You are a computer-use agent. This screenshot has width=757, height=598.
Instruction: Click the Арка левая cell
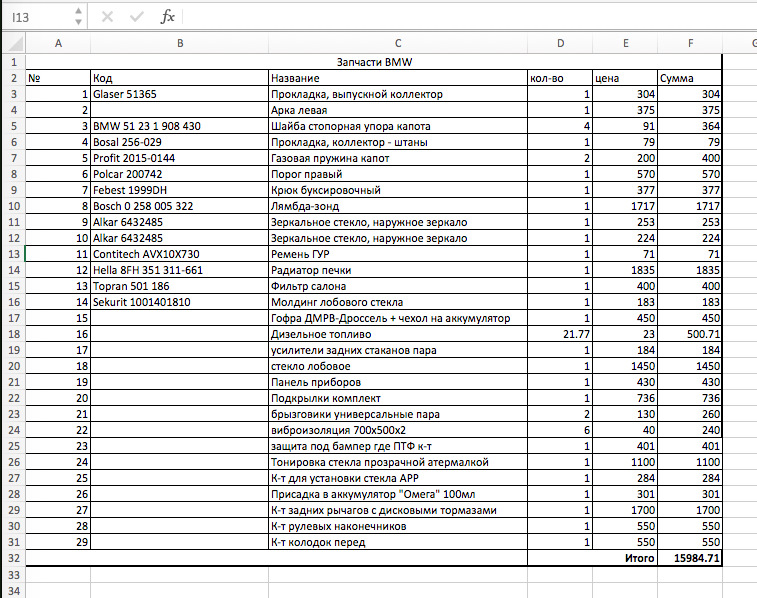[x=398, y=110]
